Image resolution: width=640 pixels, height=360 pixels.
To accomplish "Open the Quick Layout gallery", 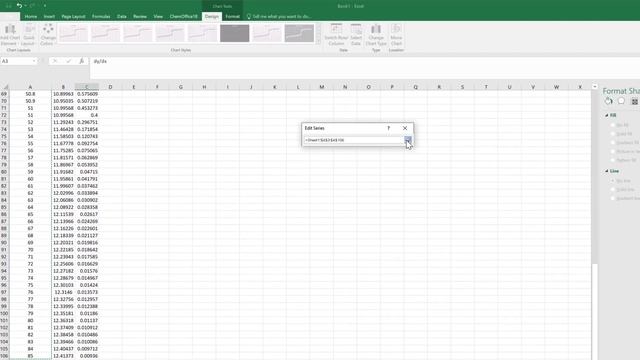I will 29,35.
